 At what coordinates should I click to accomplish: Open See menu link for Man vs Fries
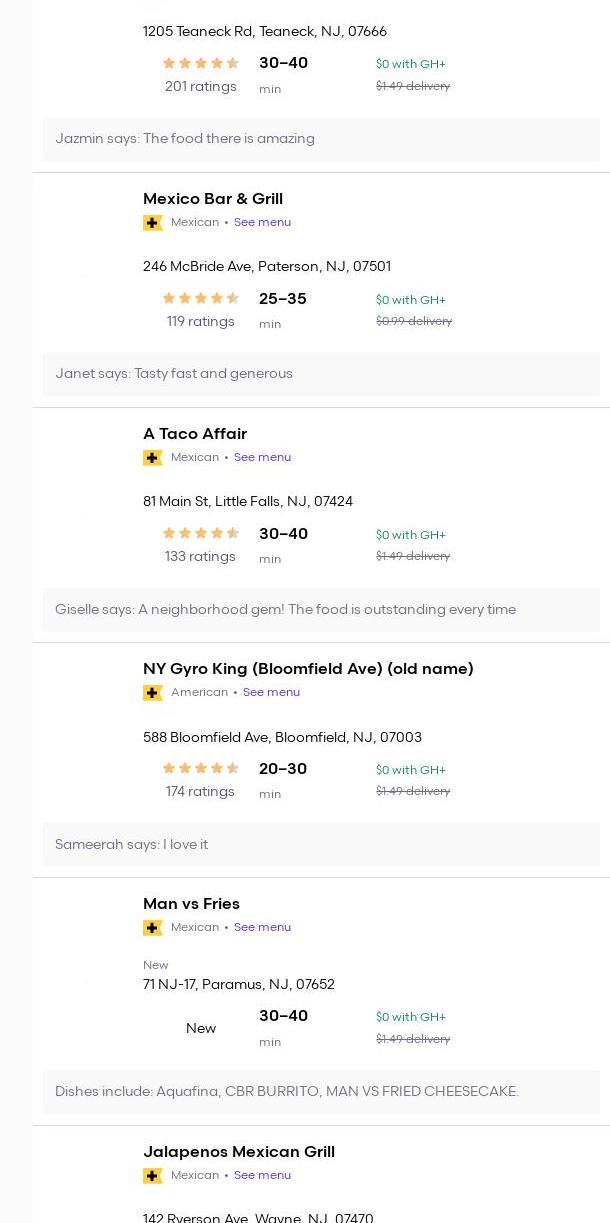[x=262, y=928]
